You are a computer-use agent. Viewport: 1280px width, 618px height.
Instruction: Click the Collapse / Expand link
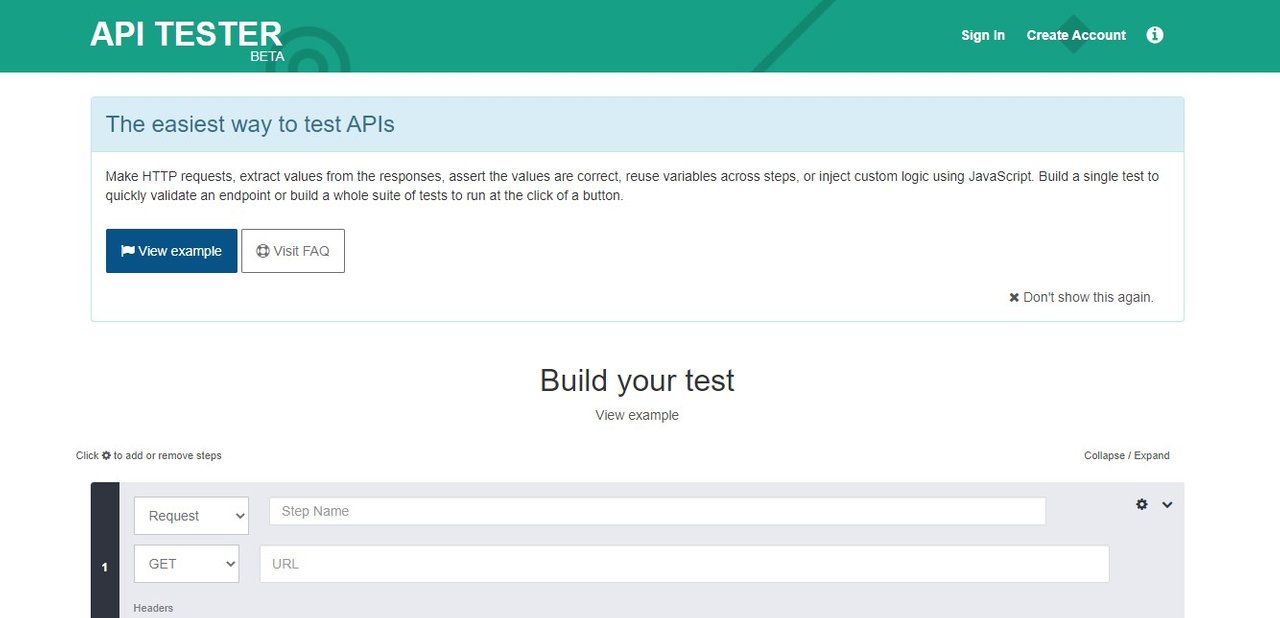pos(1127,455)
